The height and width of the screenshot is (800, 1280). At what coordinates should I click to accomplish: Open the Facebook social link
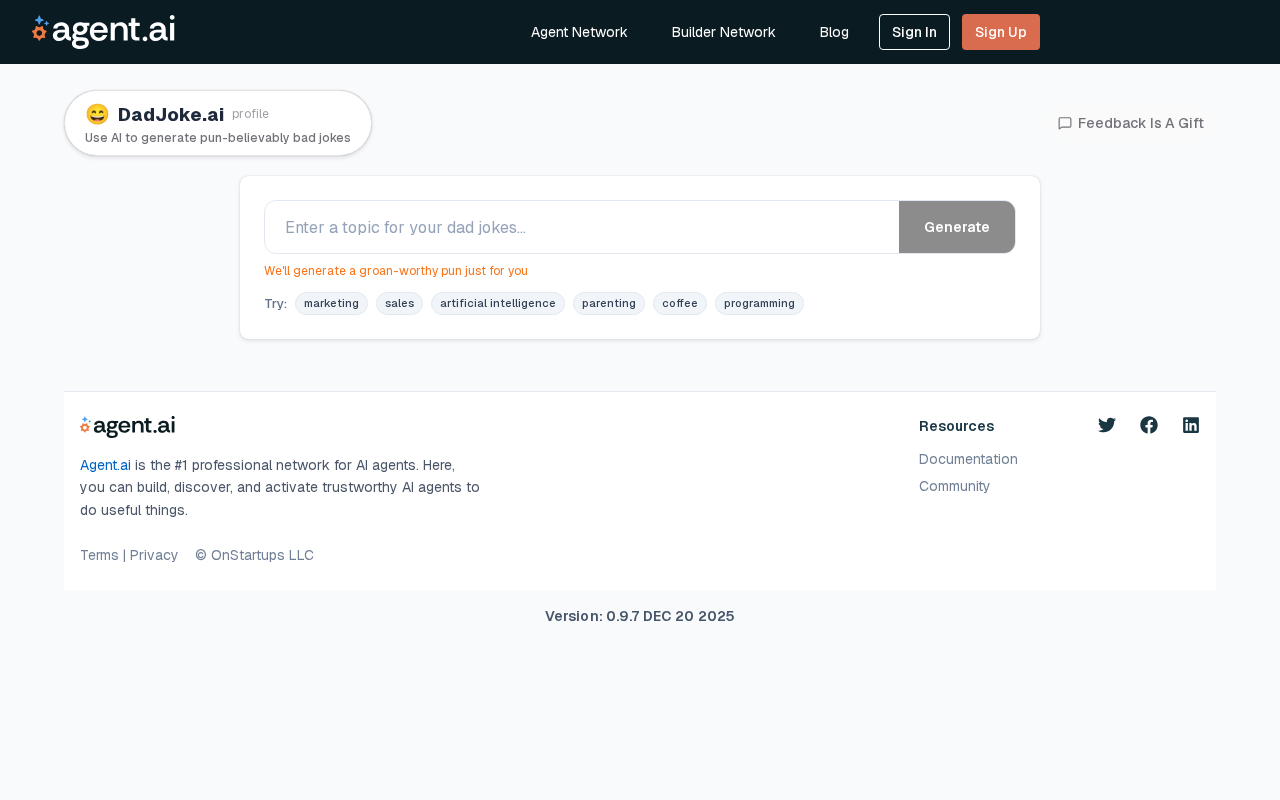pos(1149,425)
